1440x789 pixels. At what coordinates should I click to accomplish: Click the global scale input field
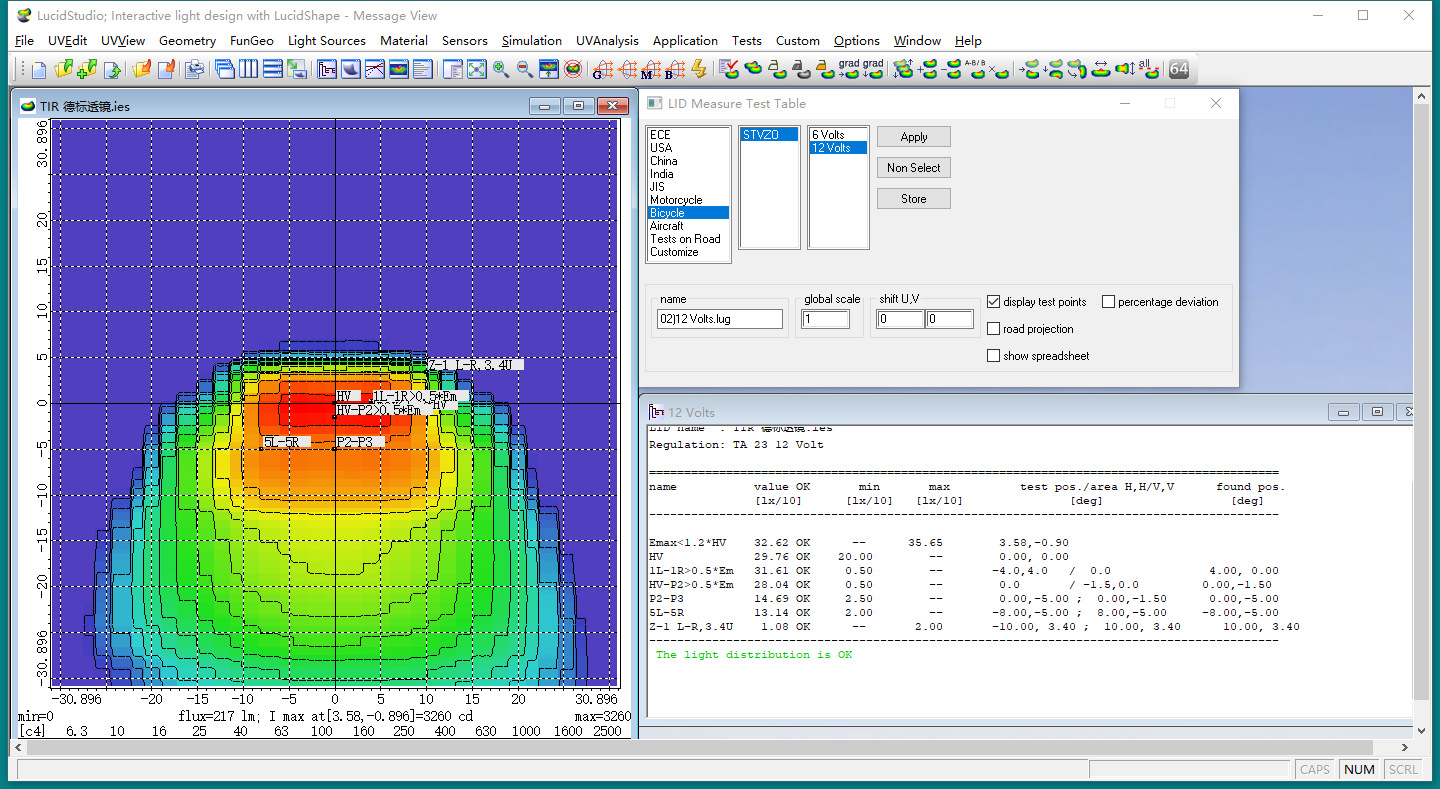click(825, 319)
